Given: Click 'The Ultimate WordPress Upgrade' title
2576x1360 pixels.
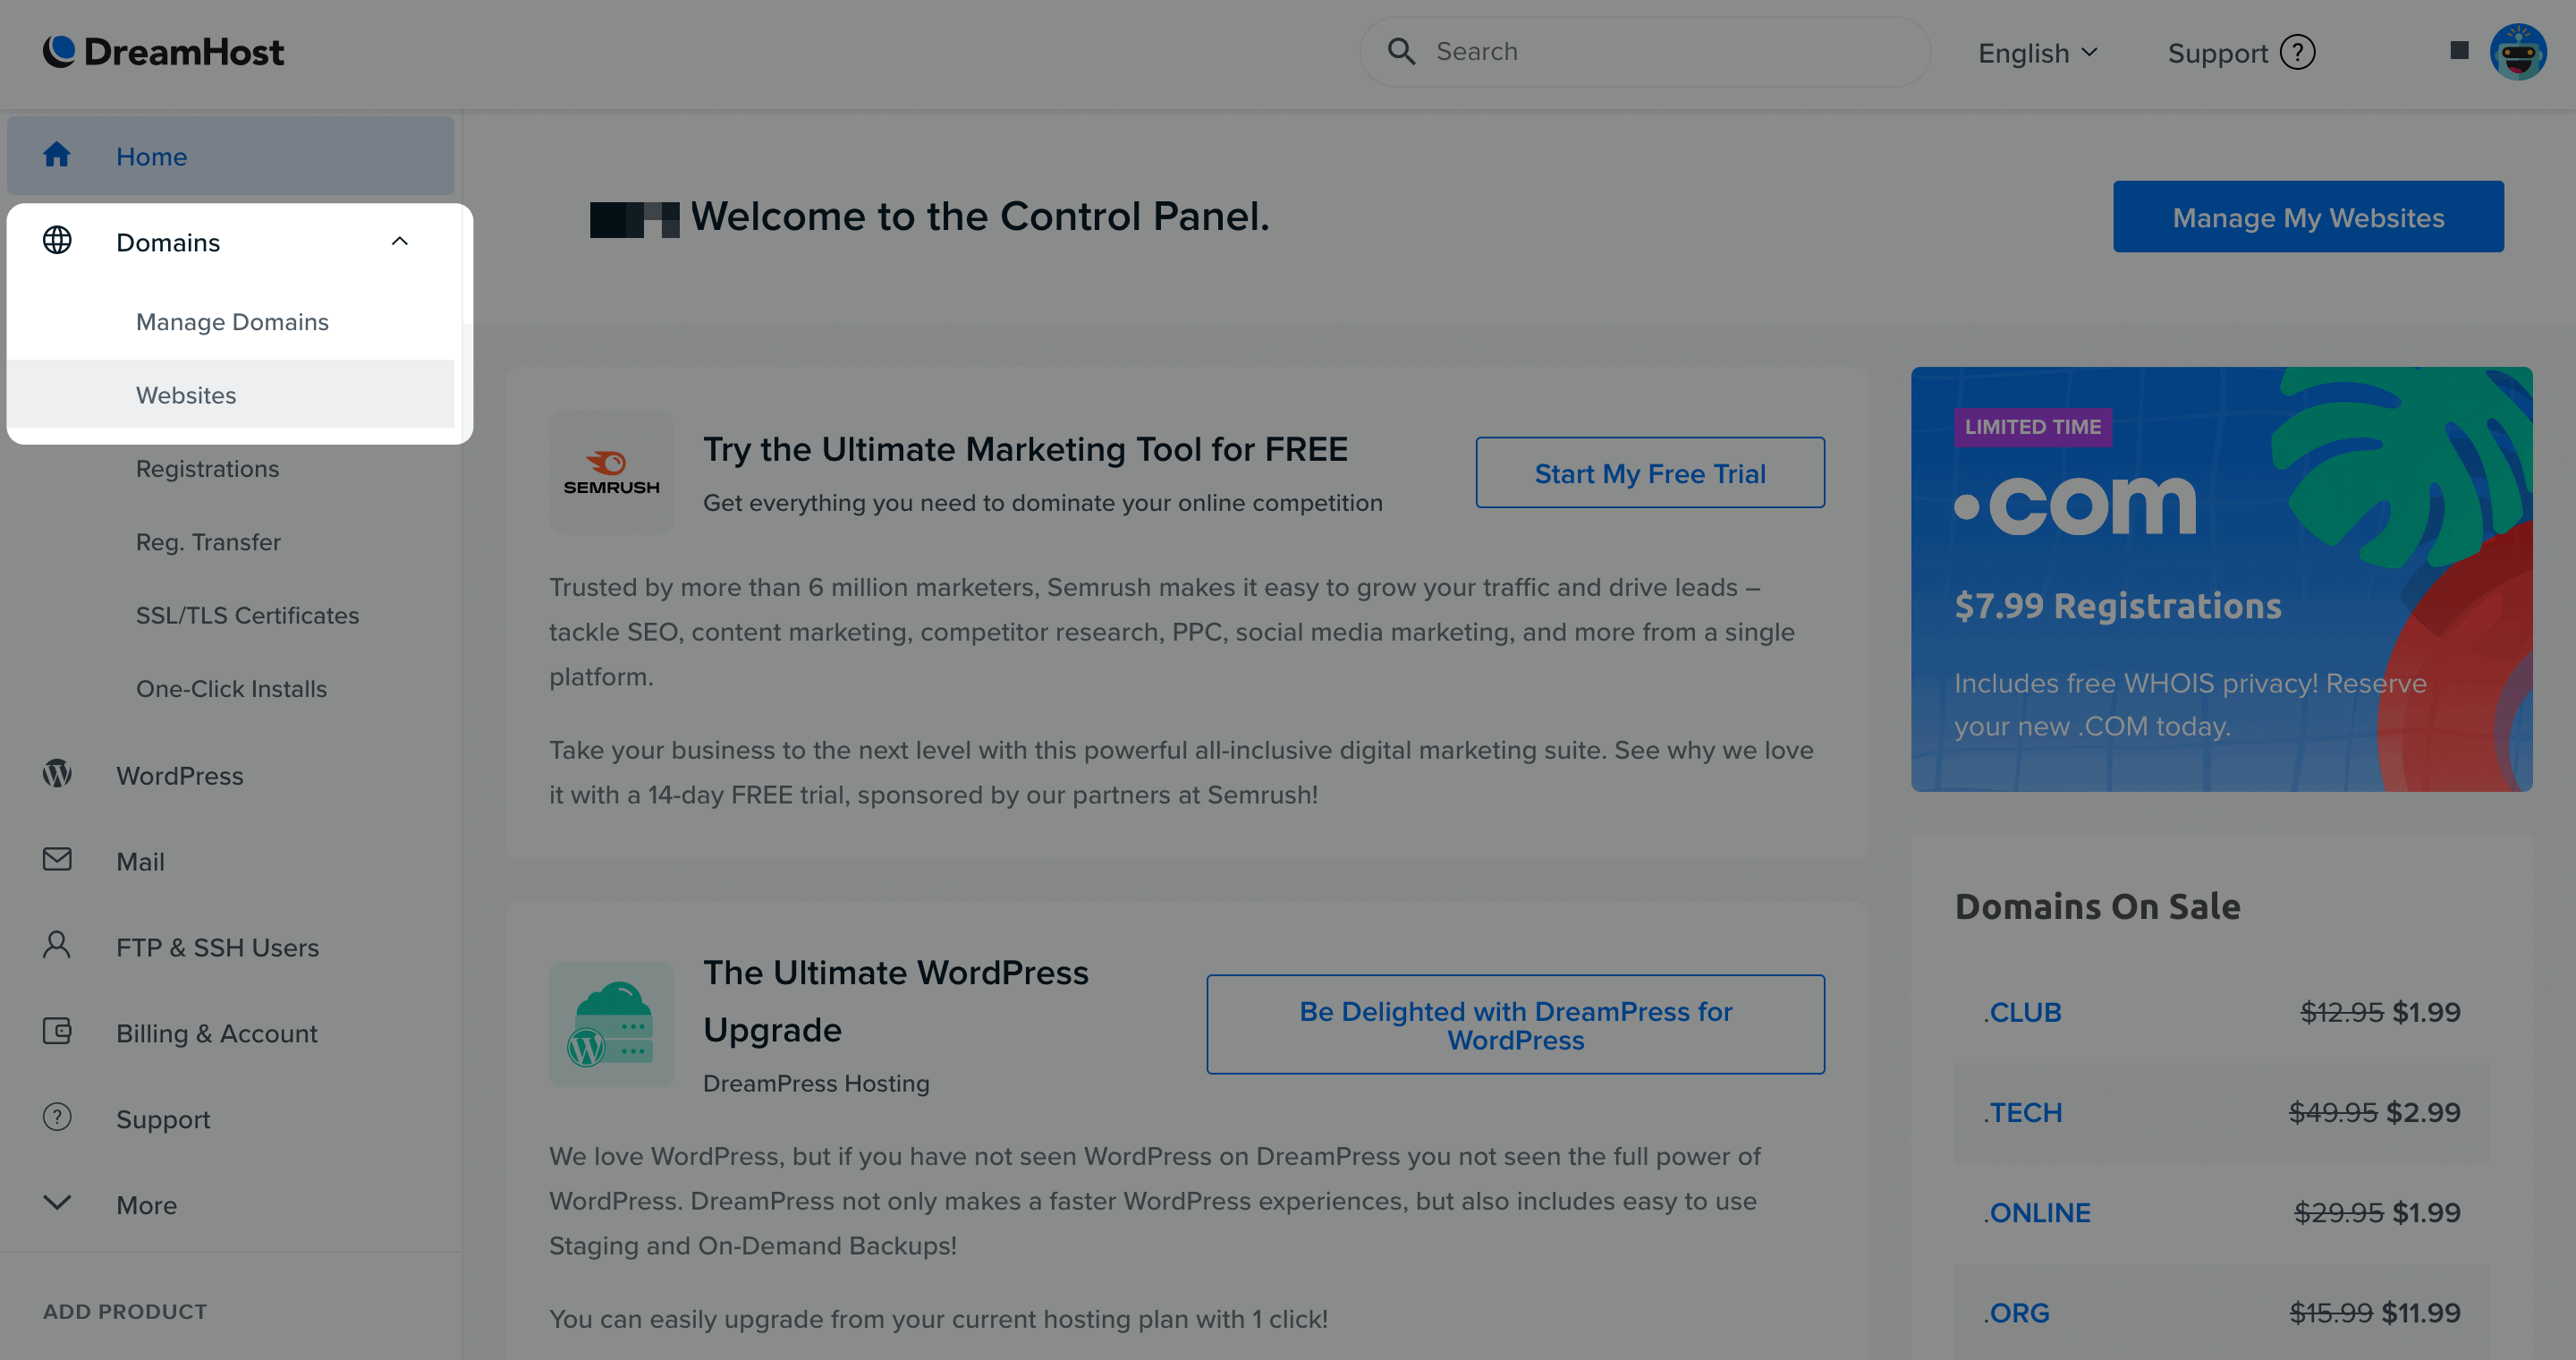Looking at the screenshot, I should click(x=896, y=1001).
